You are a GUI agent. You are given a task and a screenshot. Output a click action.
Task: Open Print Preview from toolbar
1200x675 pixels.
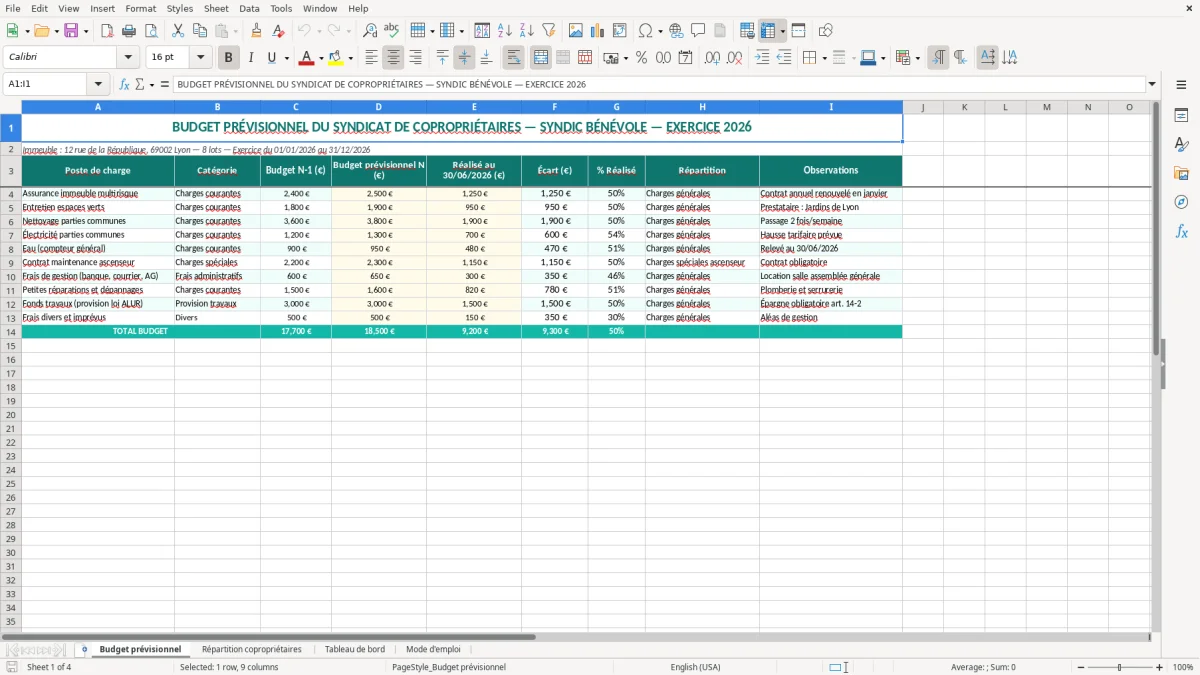tap(151, 31)
